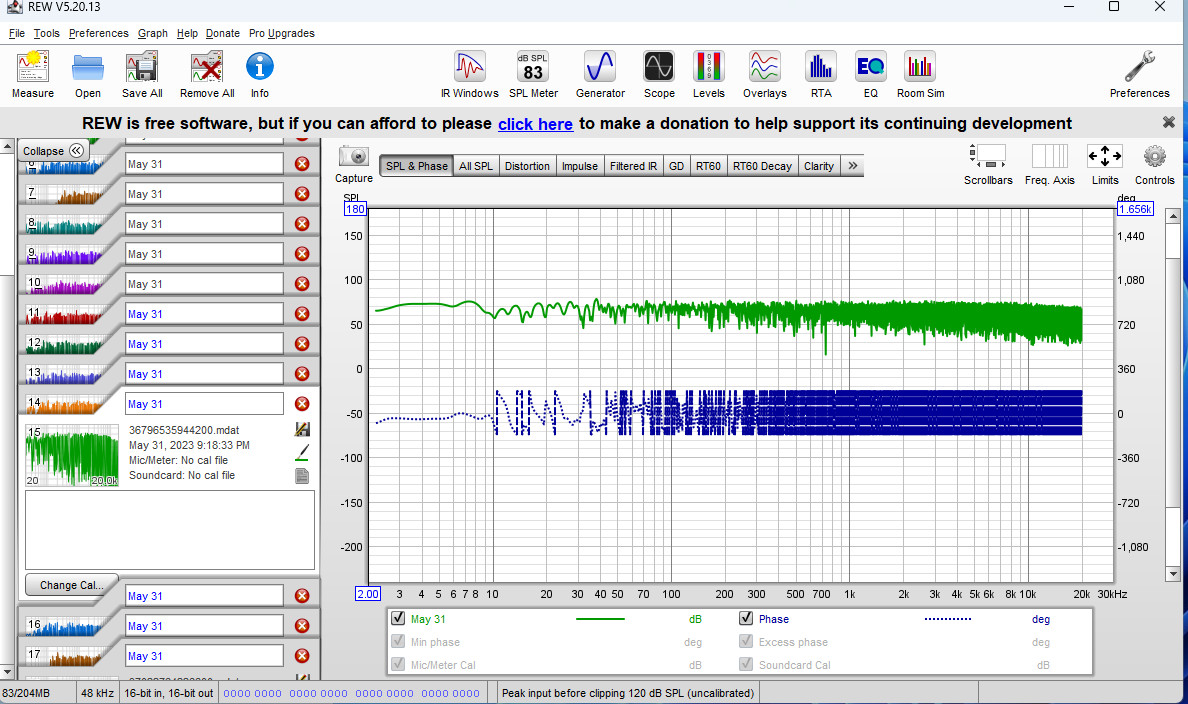The image size is (1188, 704).
Task: Toggle graph Scrollbars icon
Action: click(x=988, y=156)
